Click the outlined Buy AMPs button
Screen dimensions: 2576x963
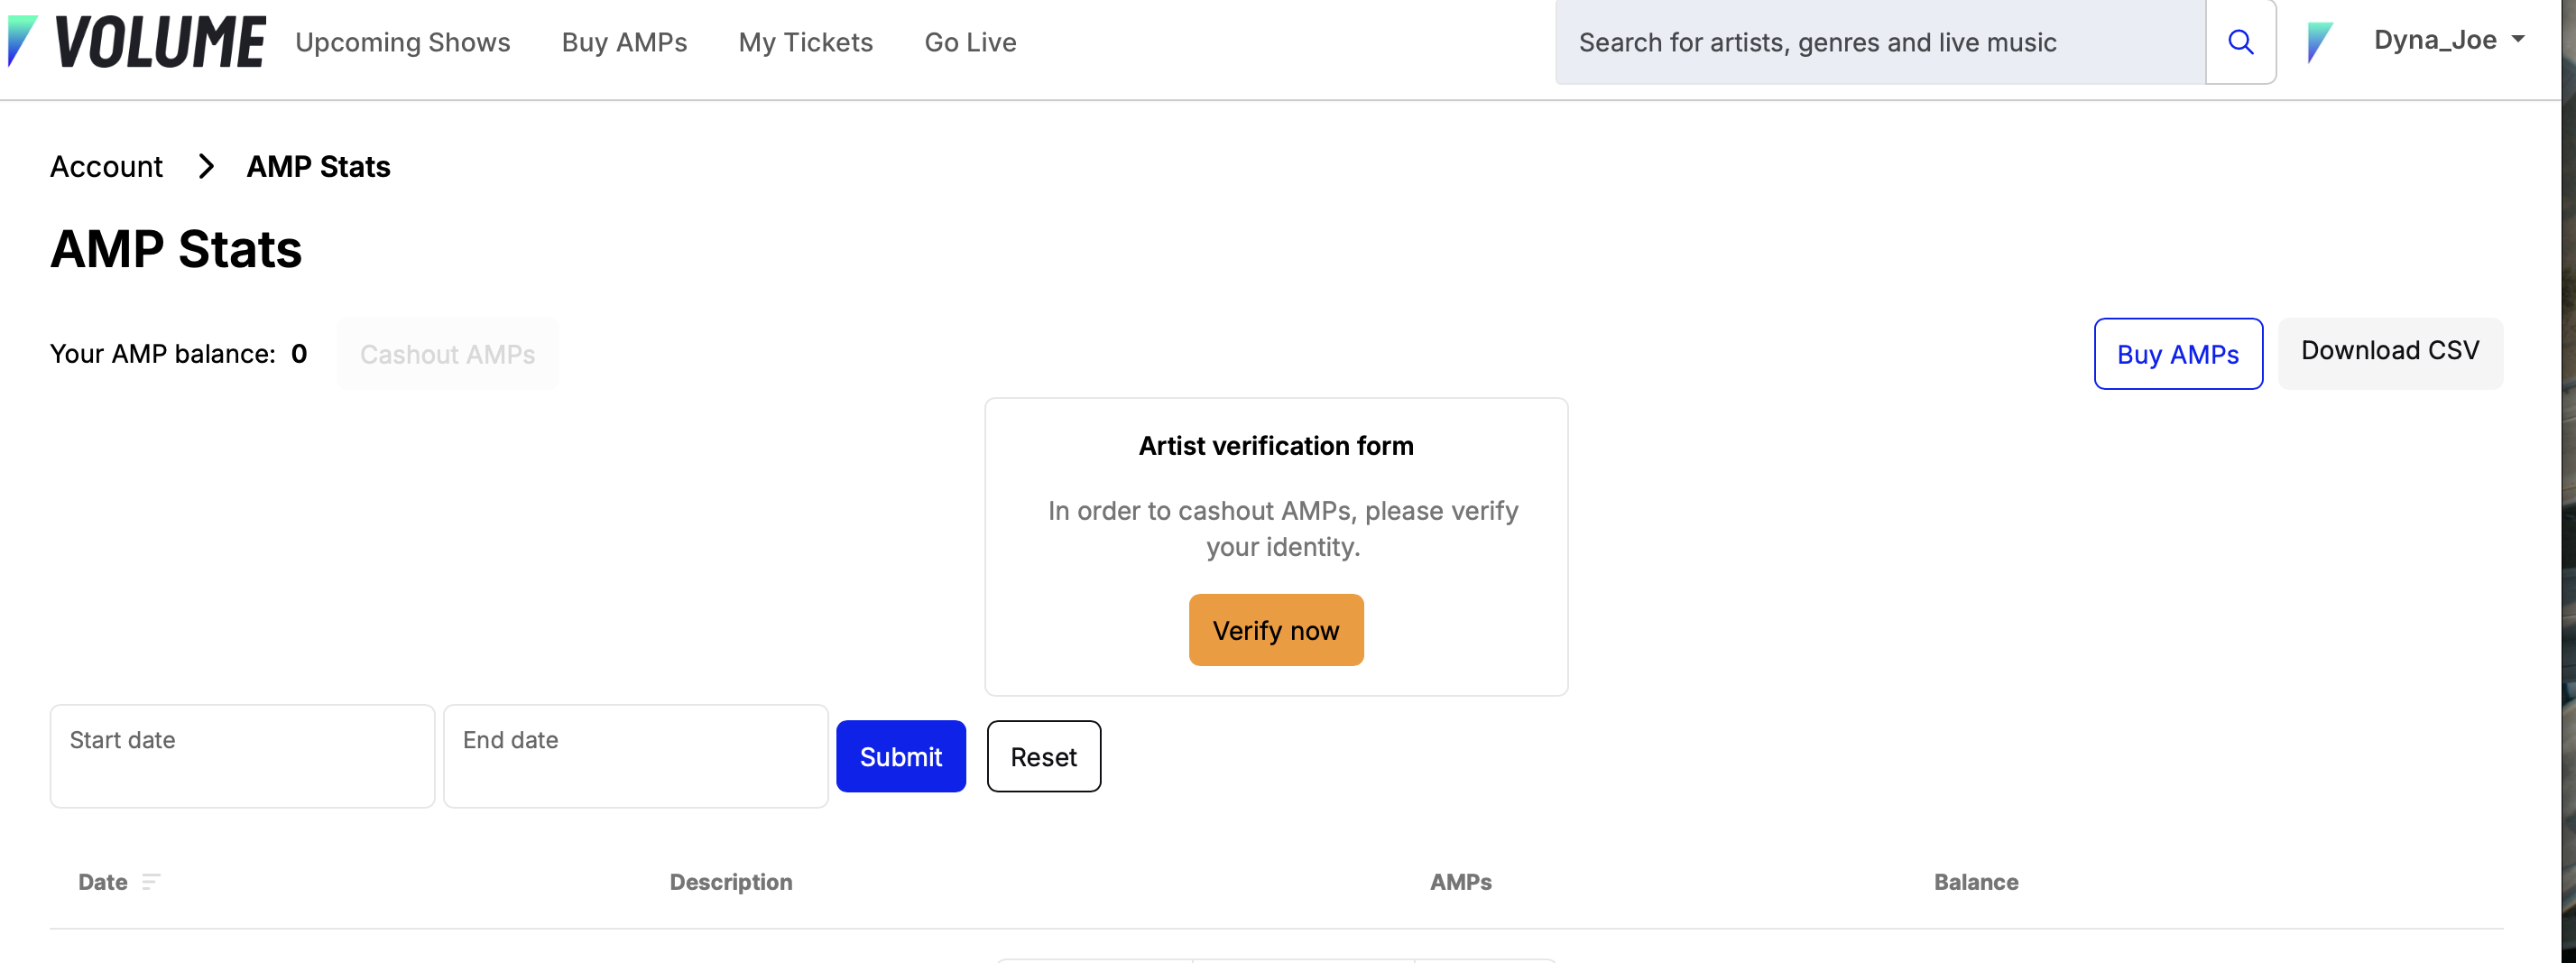click(x=2177, y=354)
